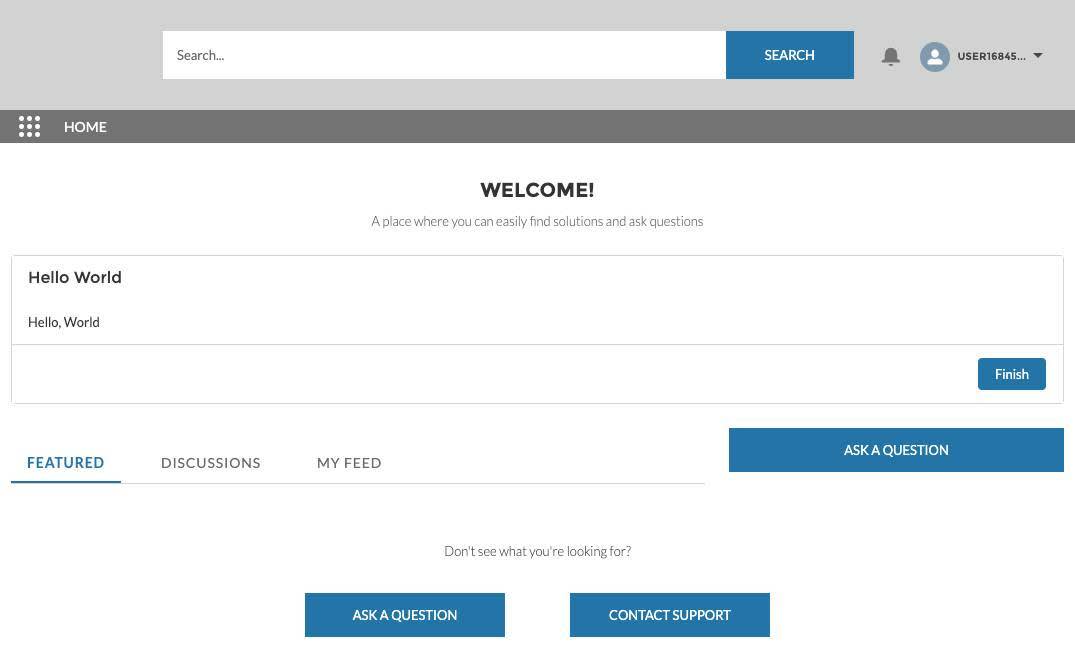Focus the Search input field

[444, 55]
